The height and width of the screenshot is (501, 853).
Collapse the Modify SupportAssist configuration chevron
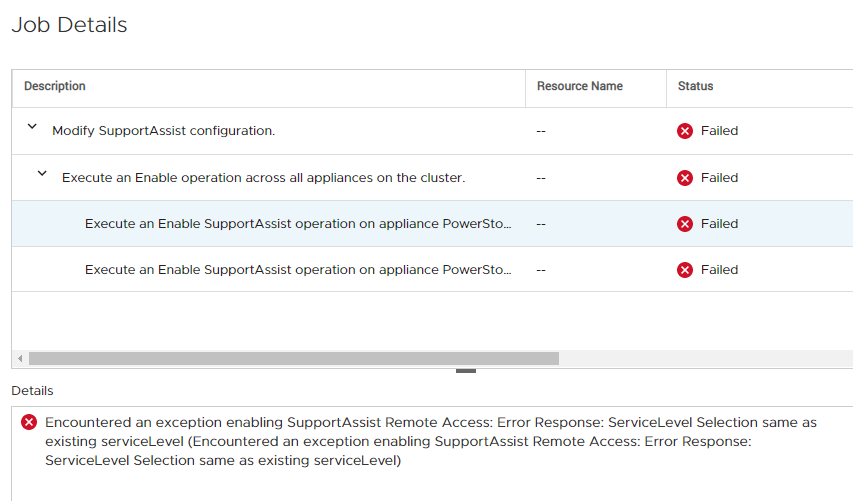click(x=32, y=128)
